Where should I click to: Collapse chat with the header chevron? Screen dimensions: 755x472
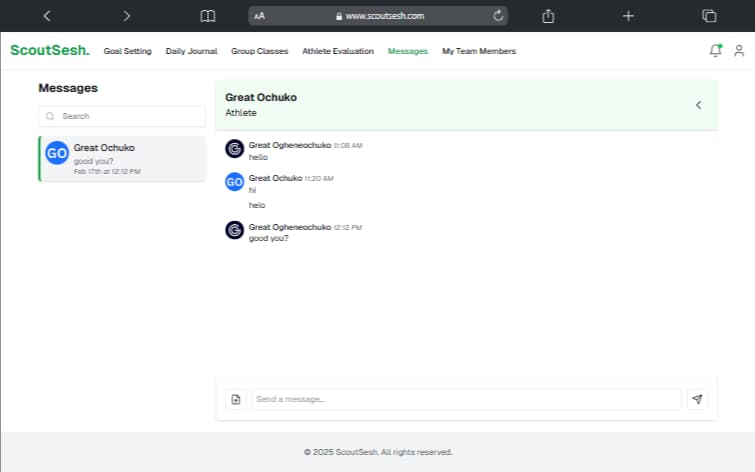[x=698, y=105]
